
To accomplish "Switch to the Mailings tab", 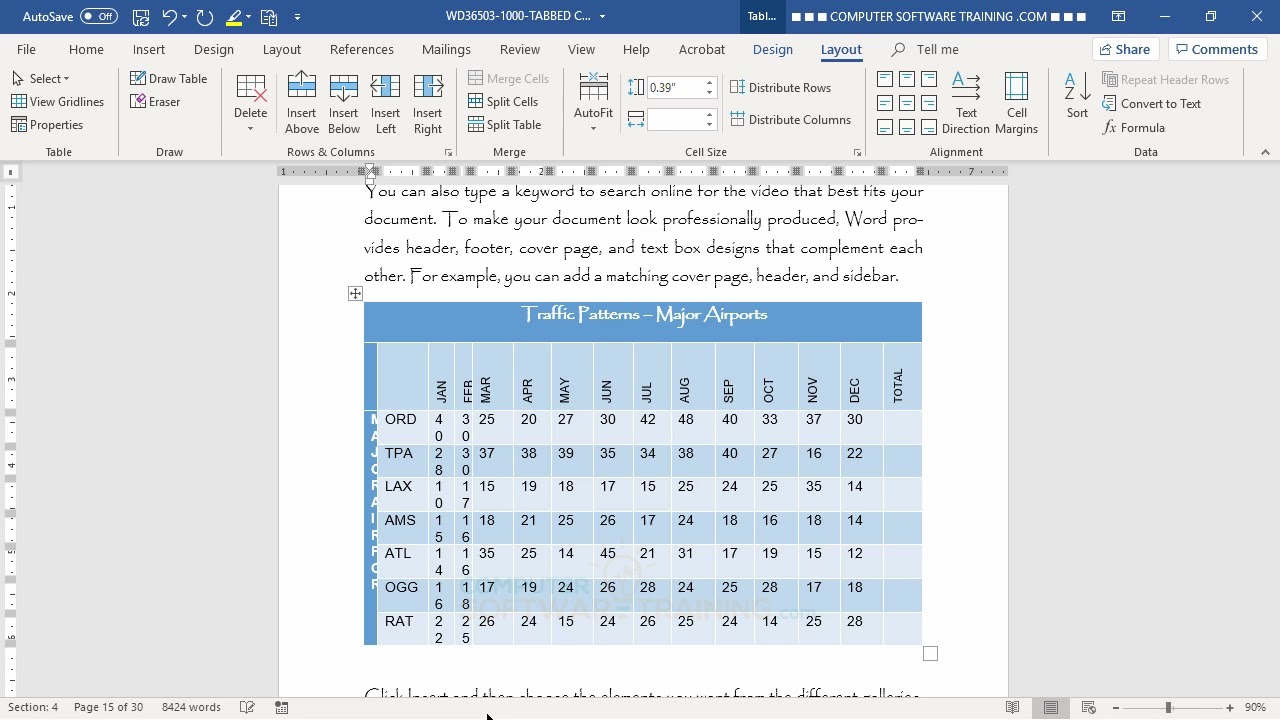I will 446,49.
